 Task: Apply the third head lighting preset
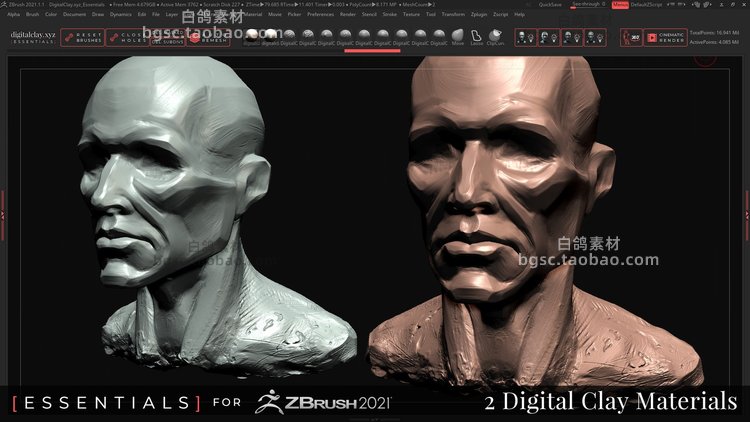pos(572,38)
